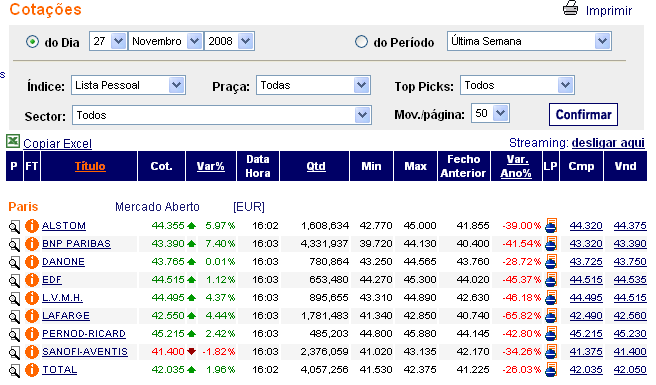Sort by the Título column header
656x385 pixels.
(90, 167)
